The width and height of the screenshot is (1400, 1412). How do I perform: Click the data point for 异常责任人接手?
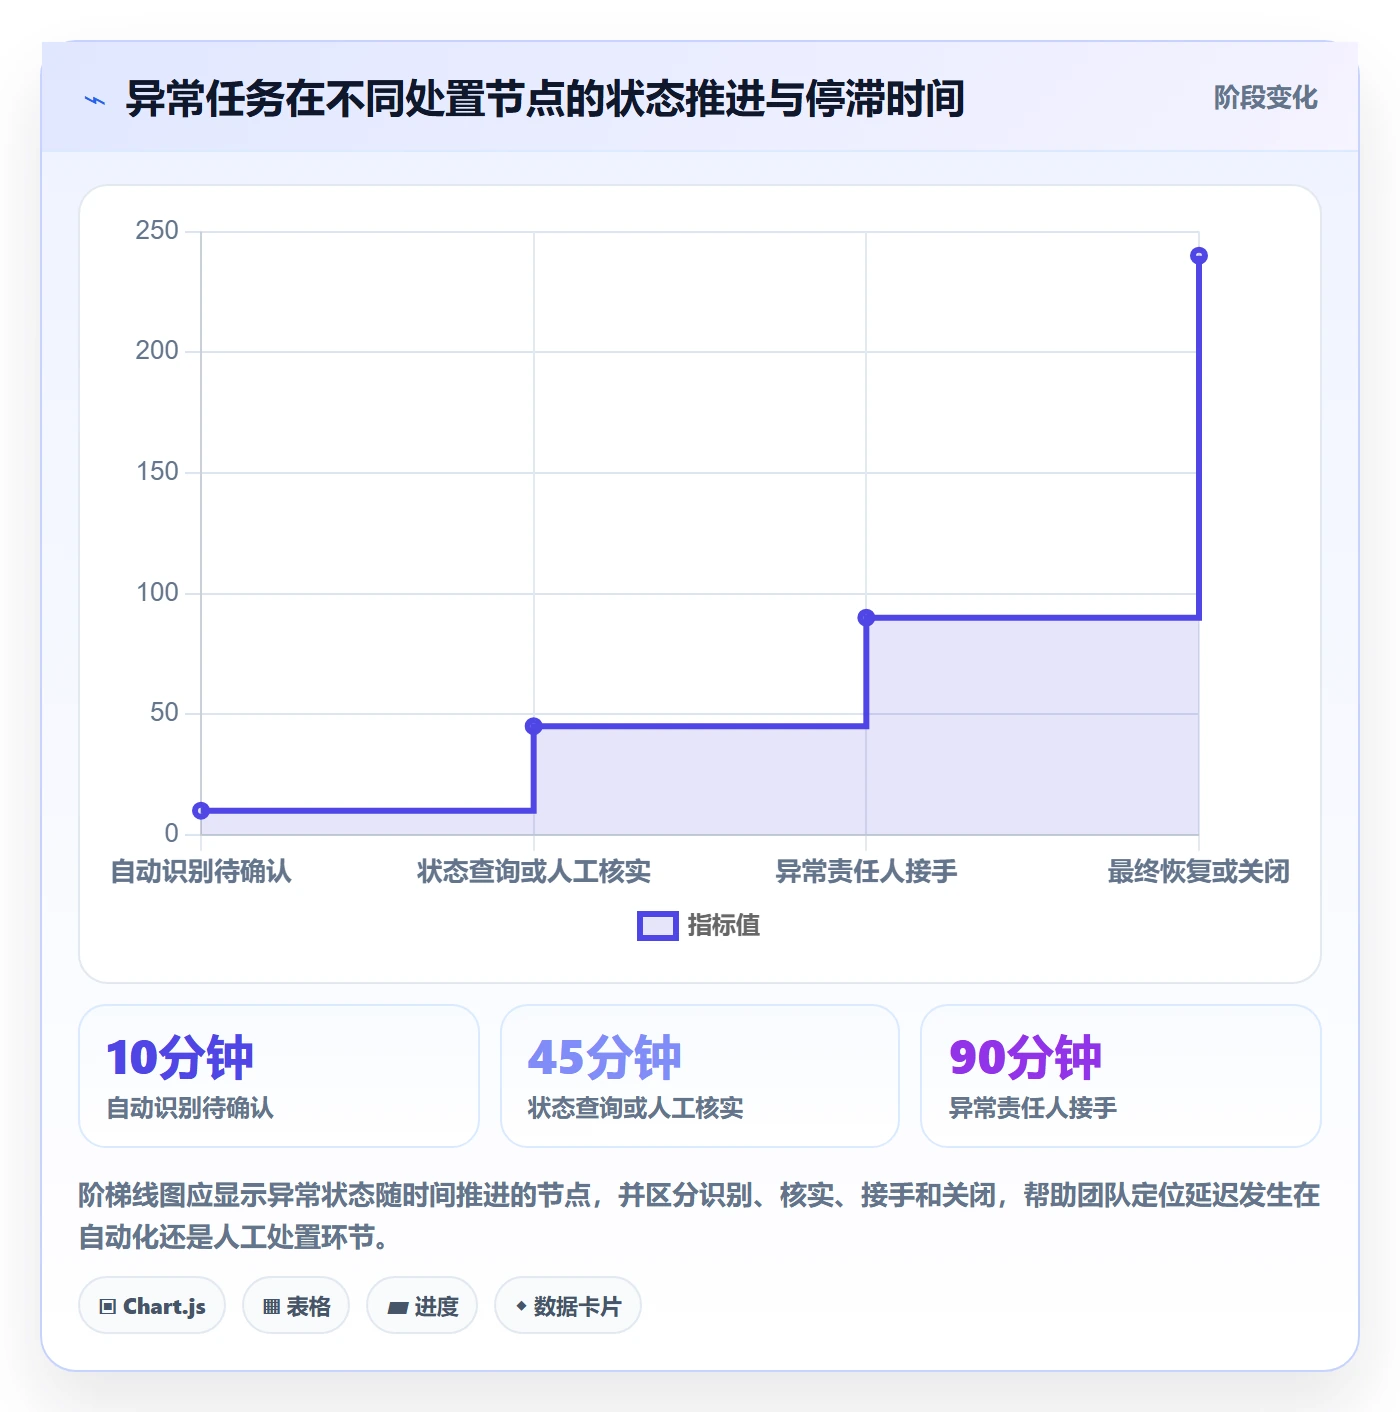click(866, 618)
